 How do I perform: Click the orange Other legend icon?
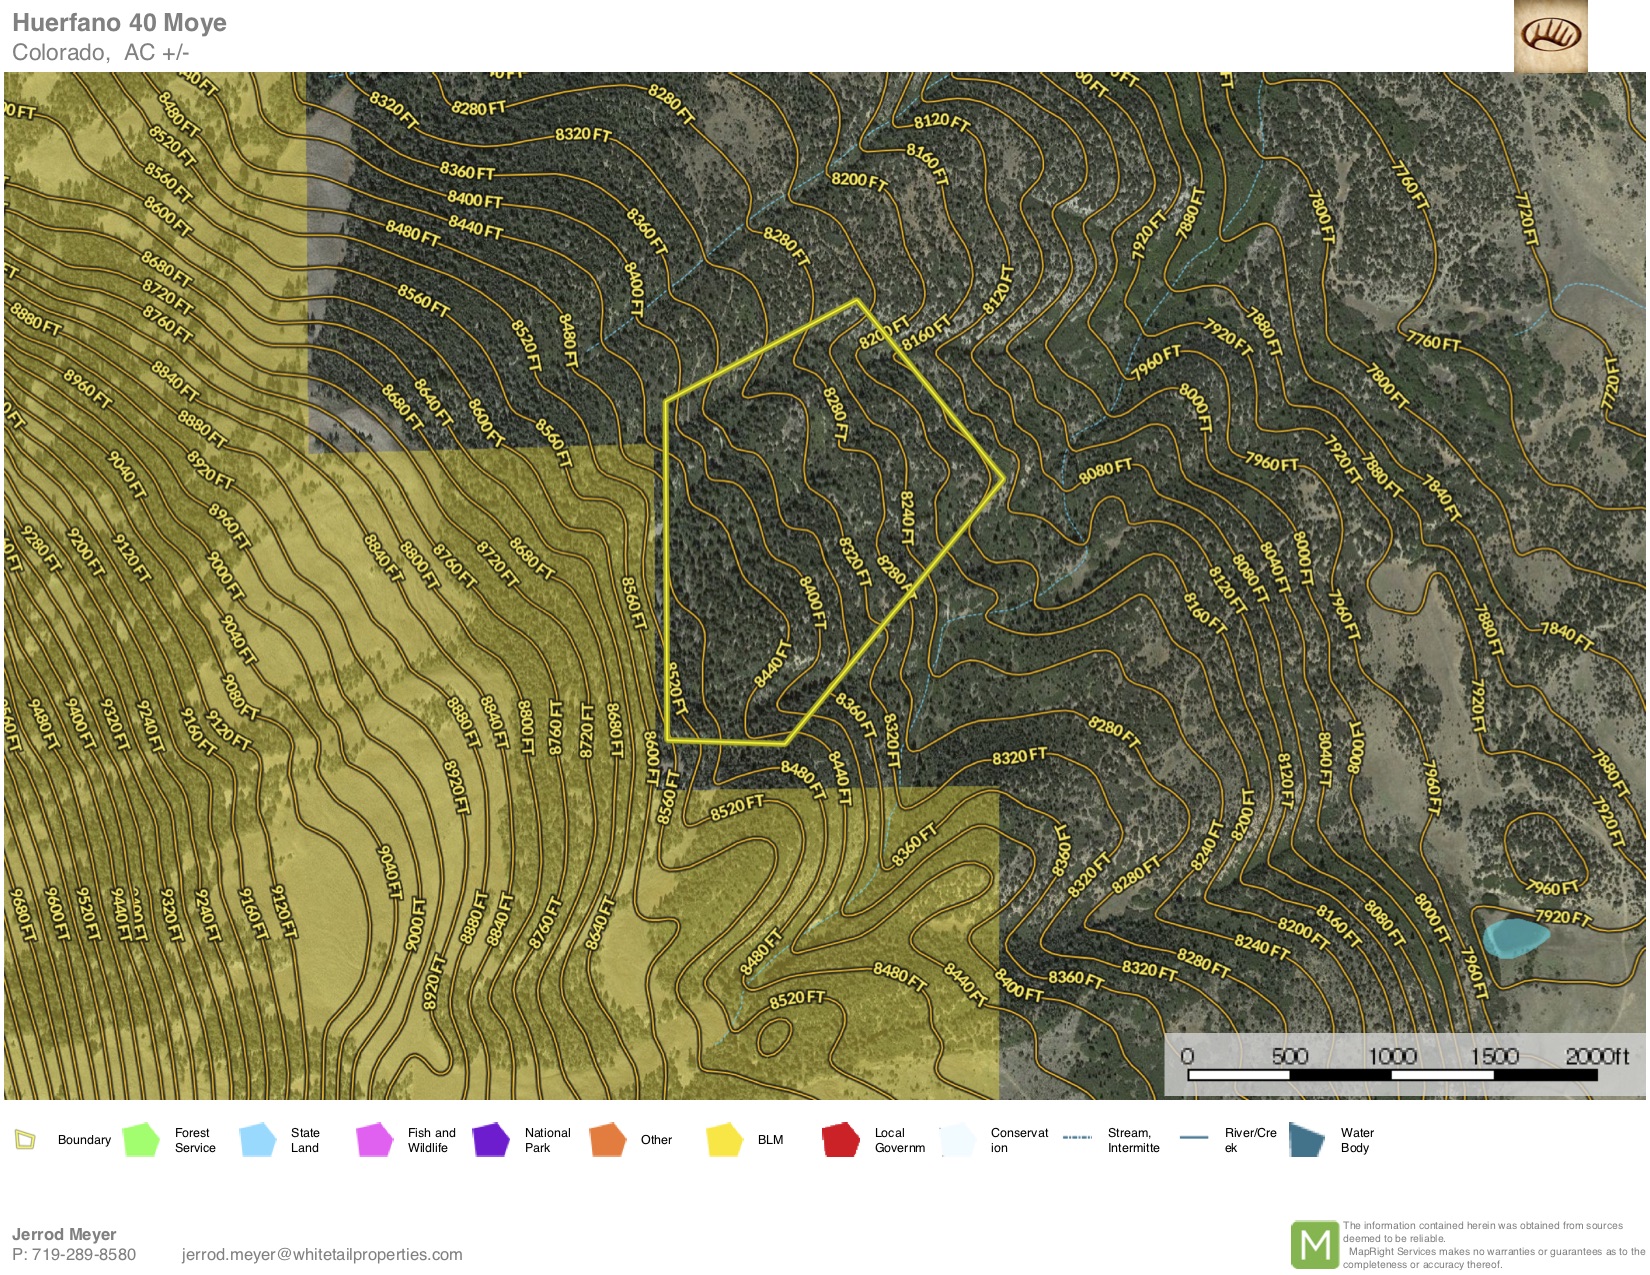tap(607, 1139)
